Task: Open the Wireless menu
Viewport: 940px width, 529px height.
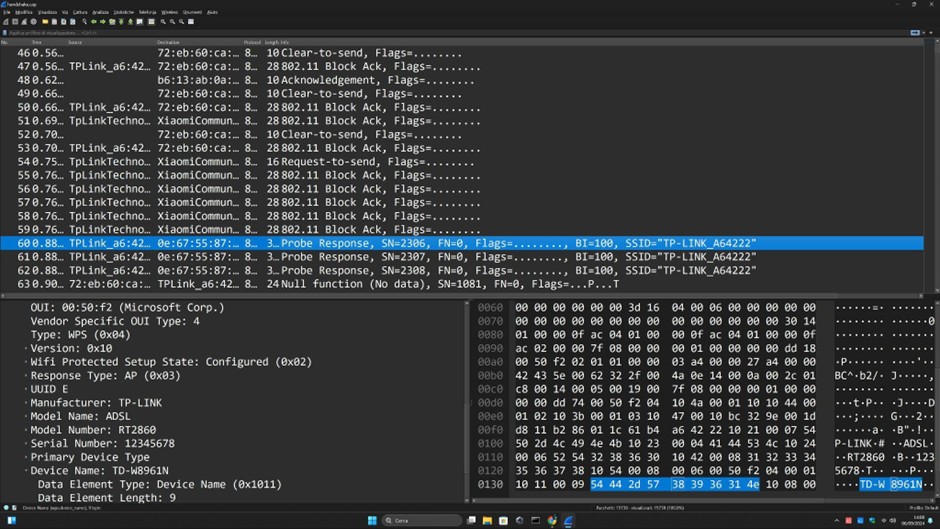Action: [169, 12]
